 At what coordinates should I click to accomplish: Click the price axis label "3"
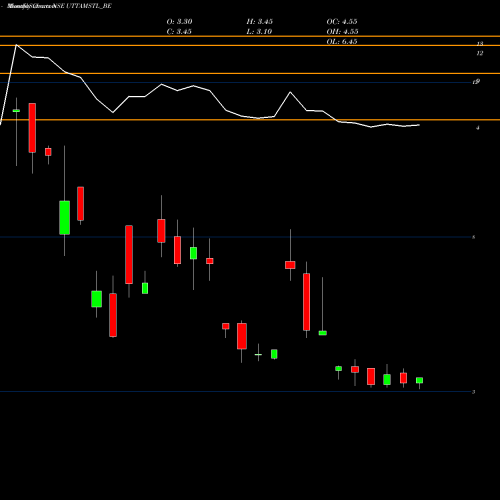tap(474, 392)
